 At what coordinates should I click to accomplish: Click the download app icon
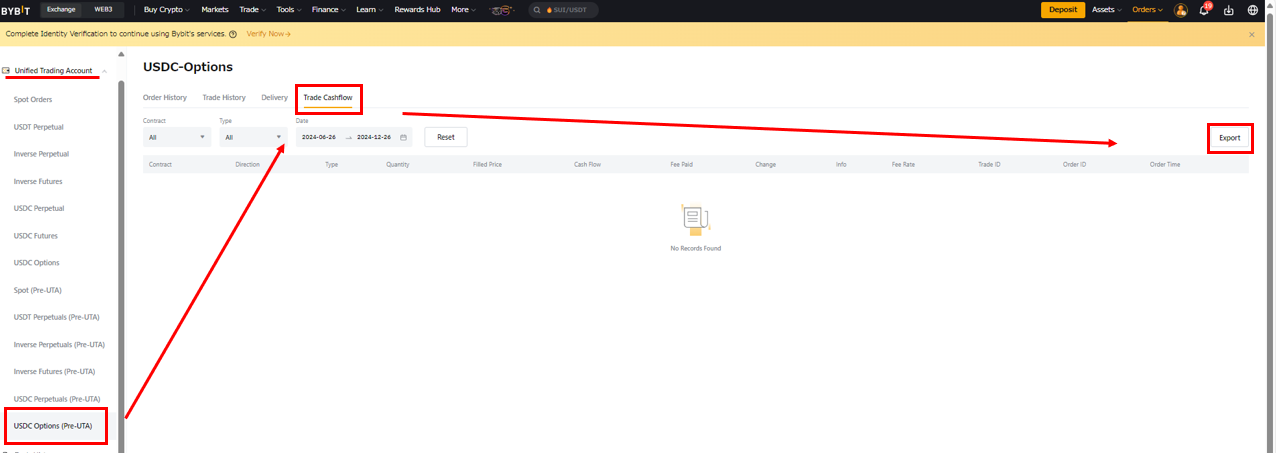[x=1229, y=10]
